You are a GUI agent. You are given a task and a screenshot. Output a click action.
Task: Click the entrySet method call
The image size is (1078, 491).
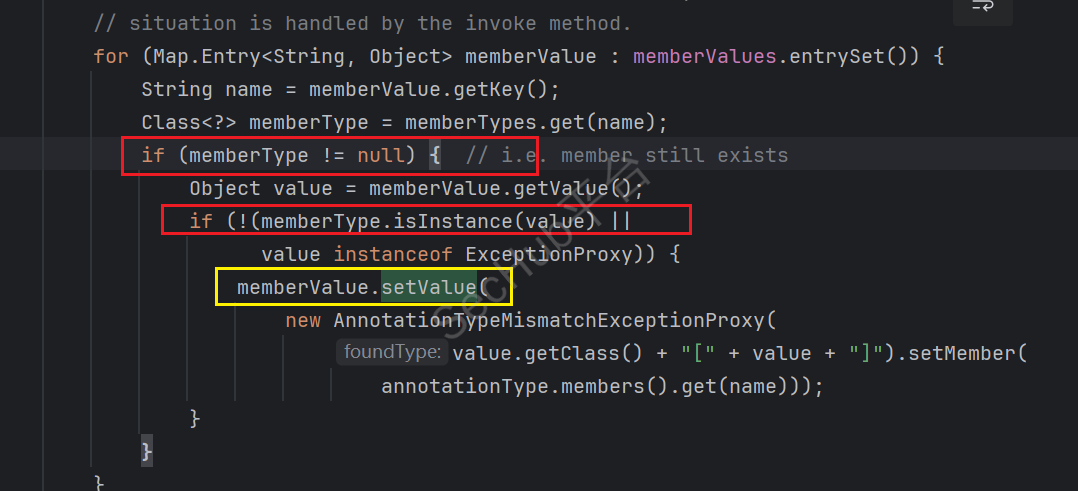(848, 56)
